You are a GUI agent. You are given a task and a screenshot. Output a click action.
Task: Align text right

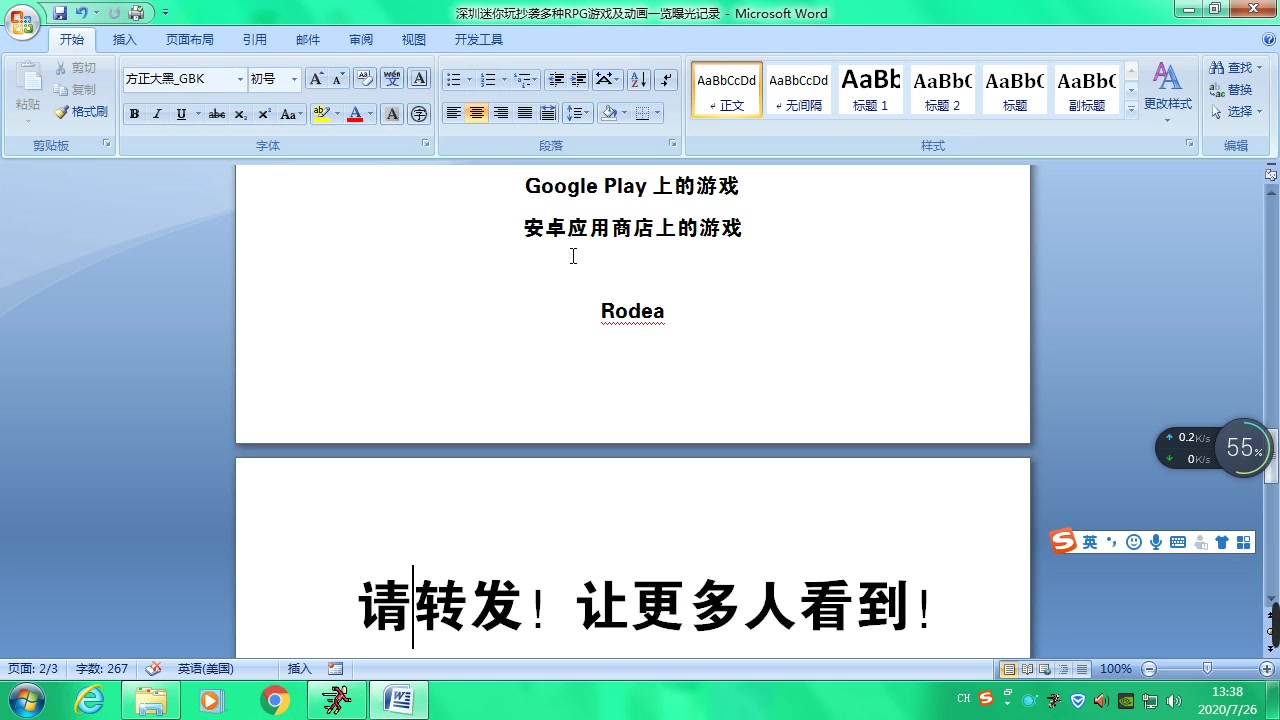(x=500, y=113)
